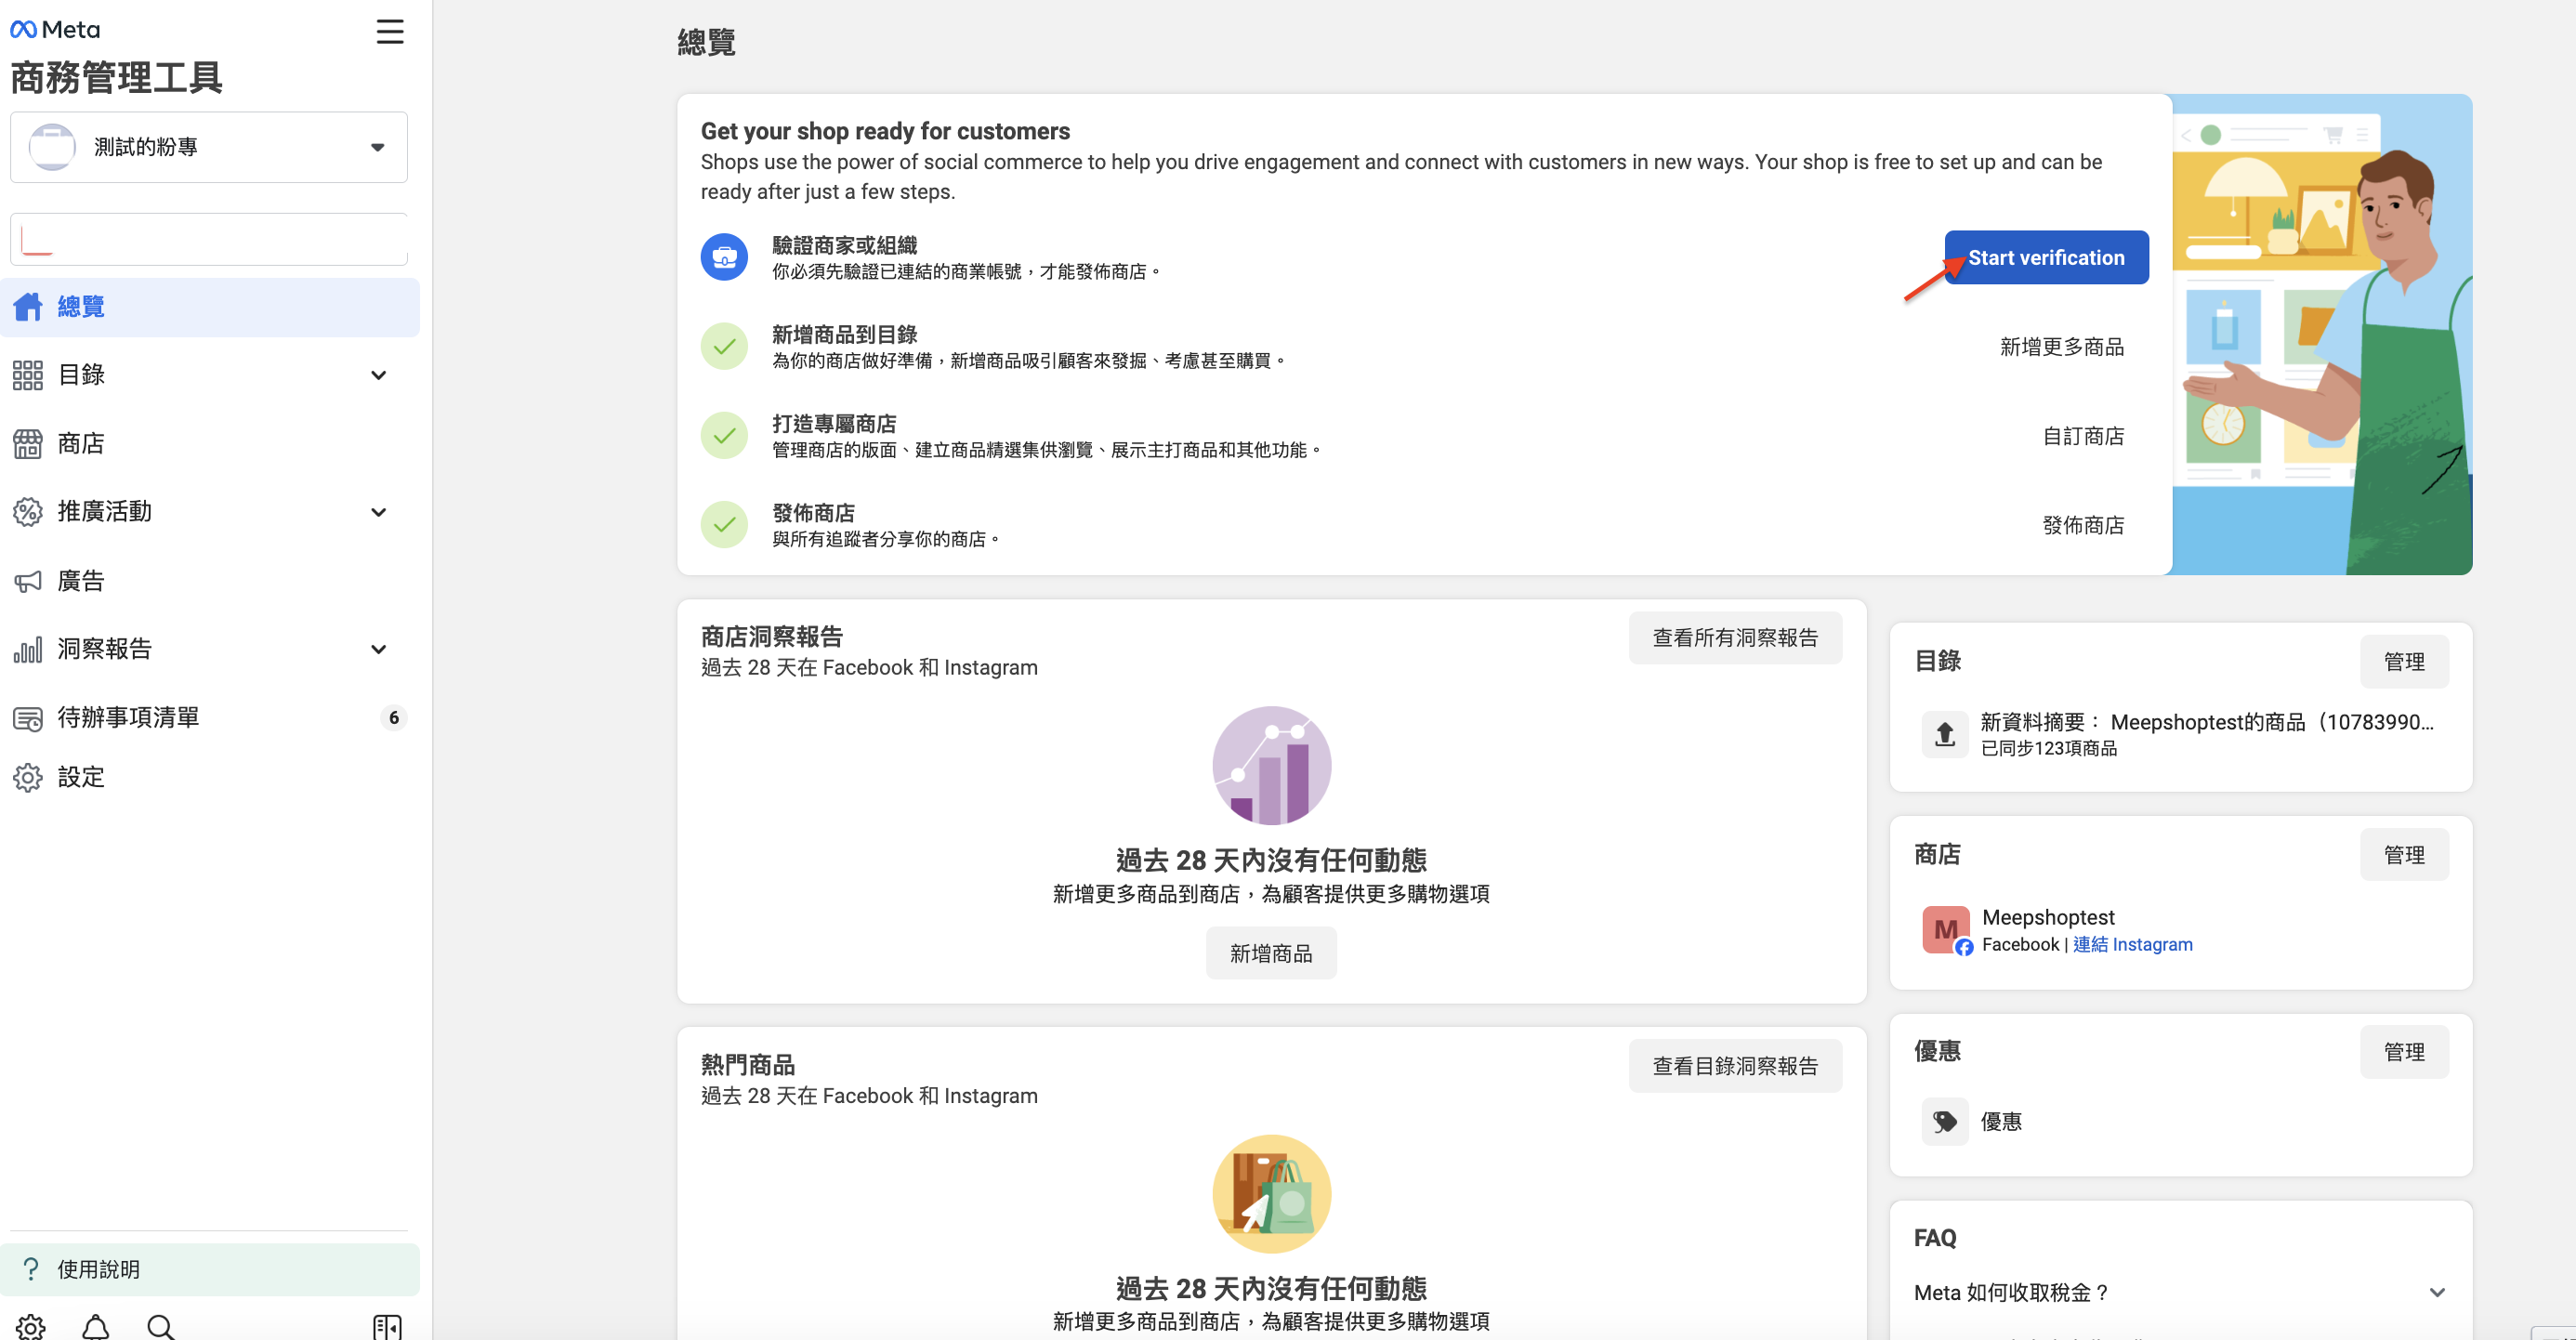
Task: Click the 商店 storefront icon
Action: (28, 443)
